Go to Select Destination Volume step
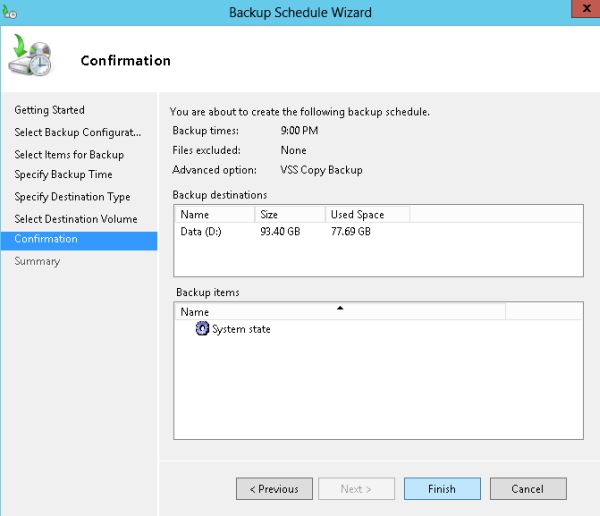This screenshot has width=600, height=516. pos(76,219)
